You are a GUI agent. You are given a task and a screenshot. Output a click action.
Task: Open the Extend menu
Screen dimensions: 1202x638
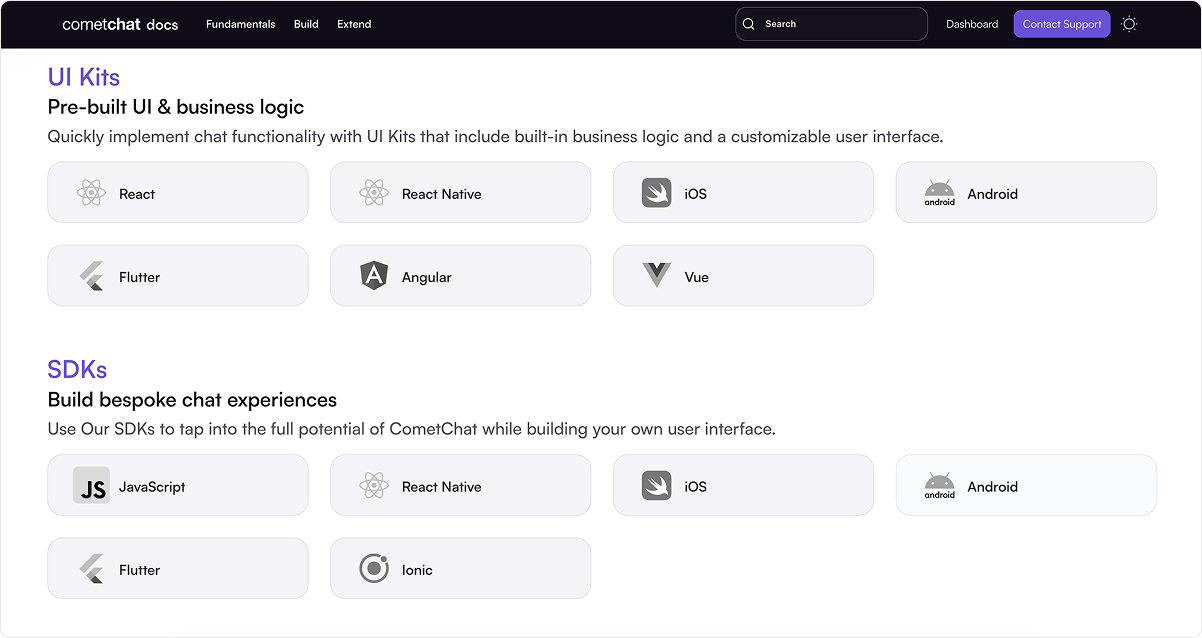(x=354, y=24)
